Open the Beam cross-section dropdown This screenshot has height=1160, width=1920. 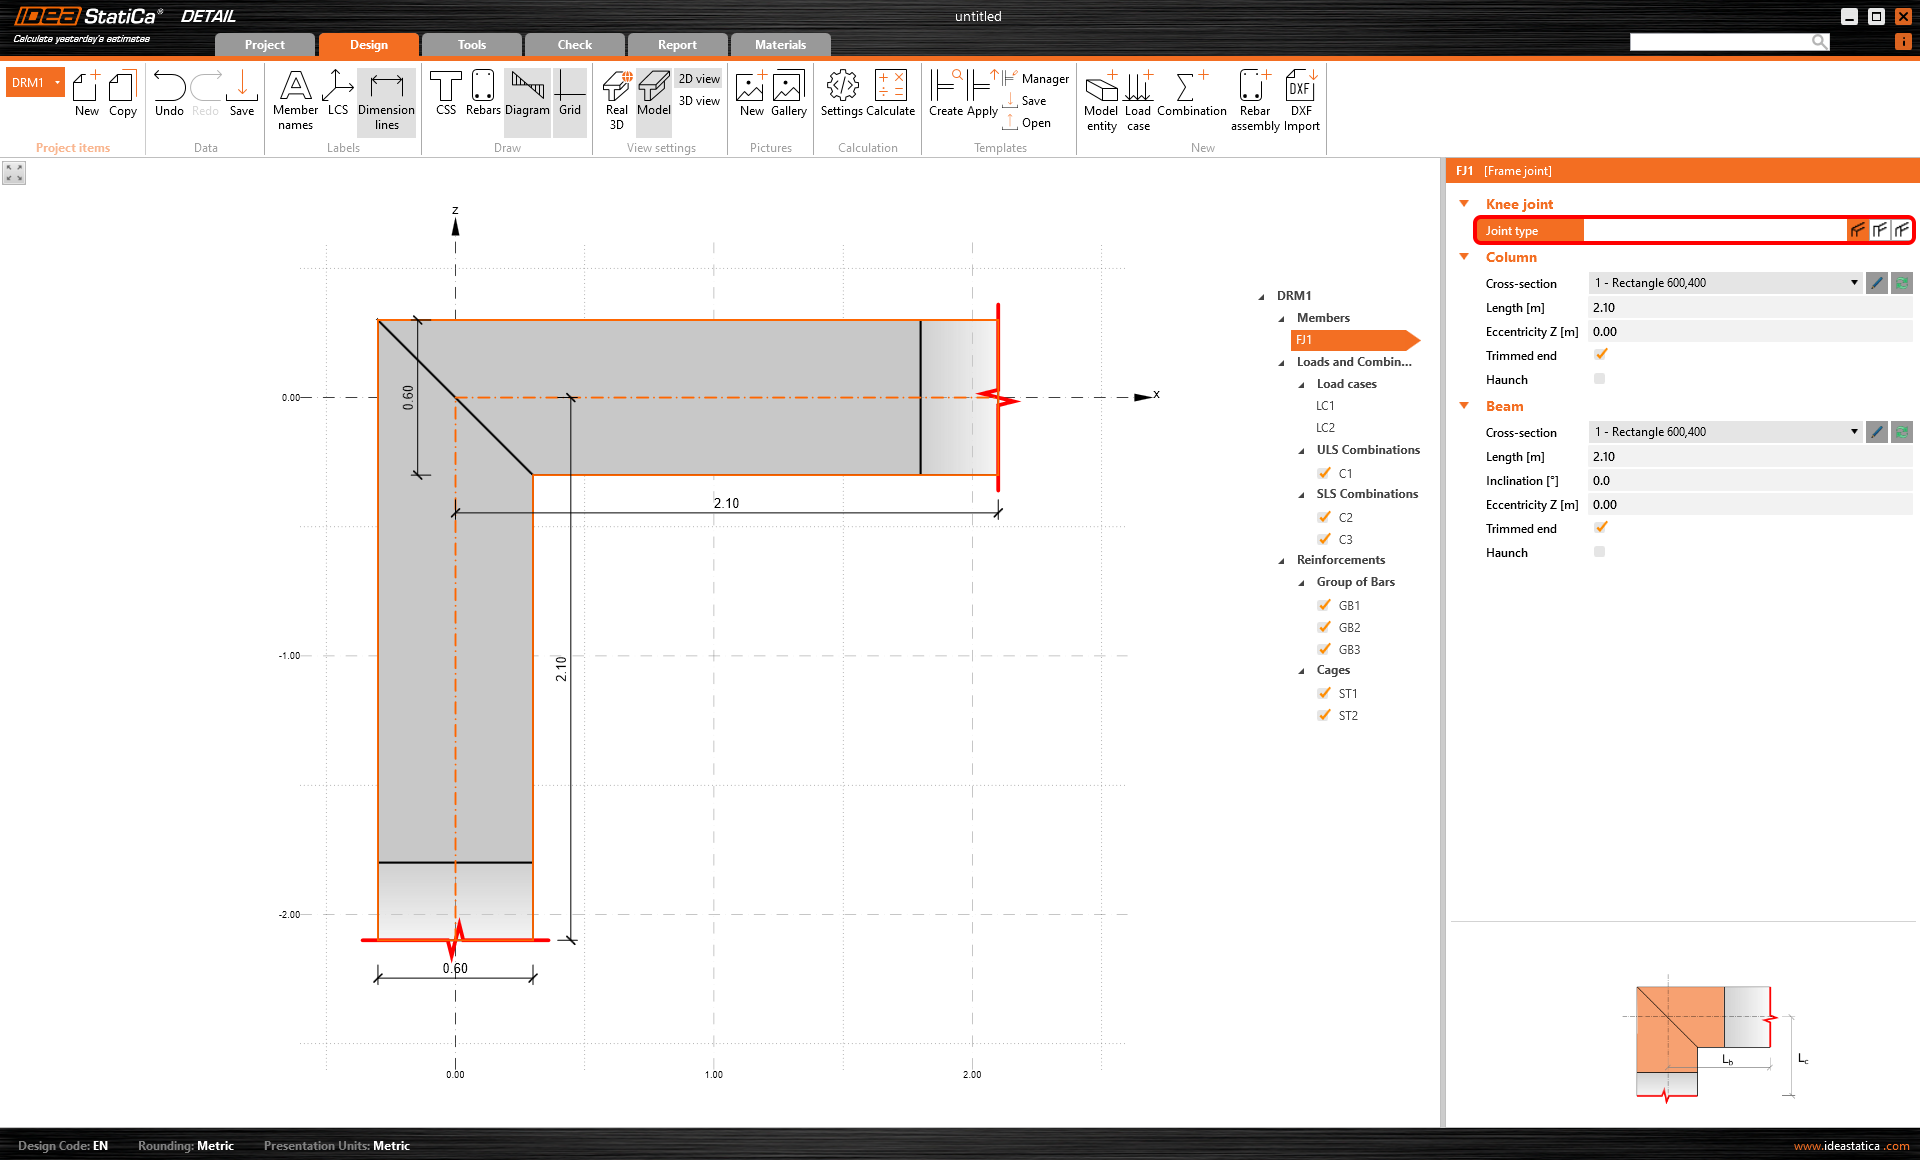coord(1853,432)
